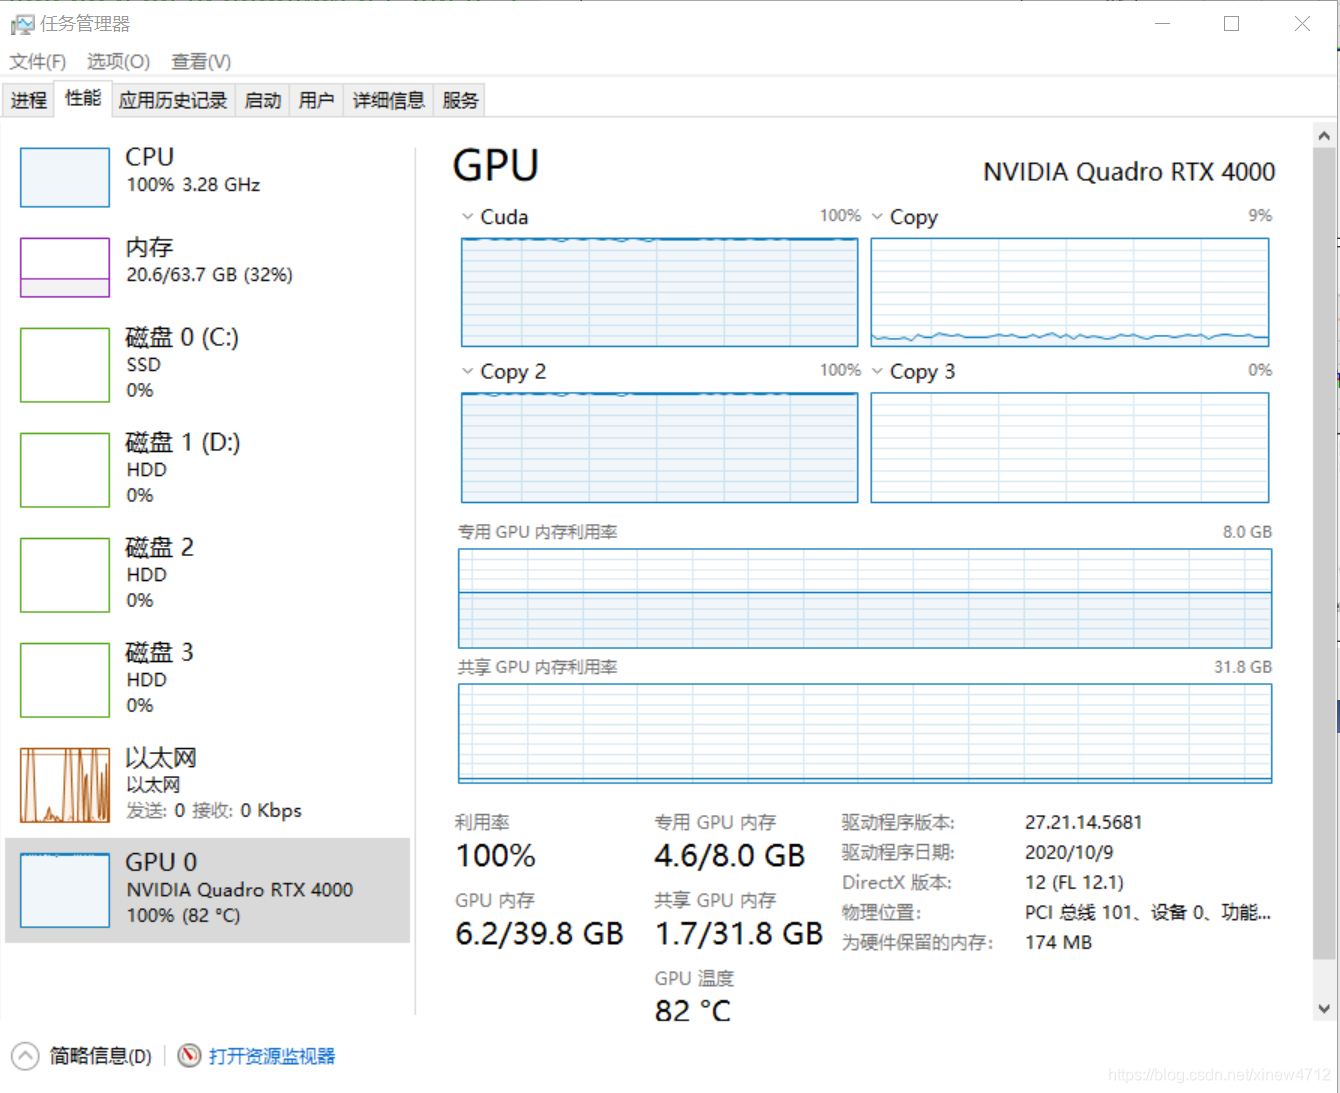Screen dimensions: 1340x1093
Task: Open the 文件(F) menu
Action: pyautogui.click(x=38, y=62)
